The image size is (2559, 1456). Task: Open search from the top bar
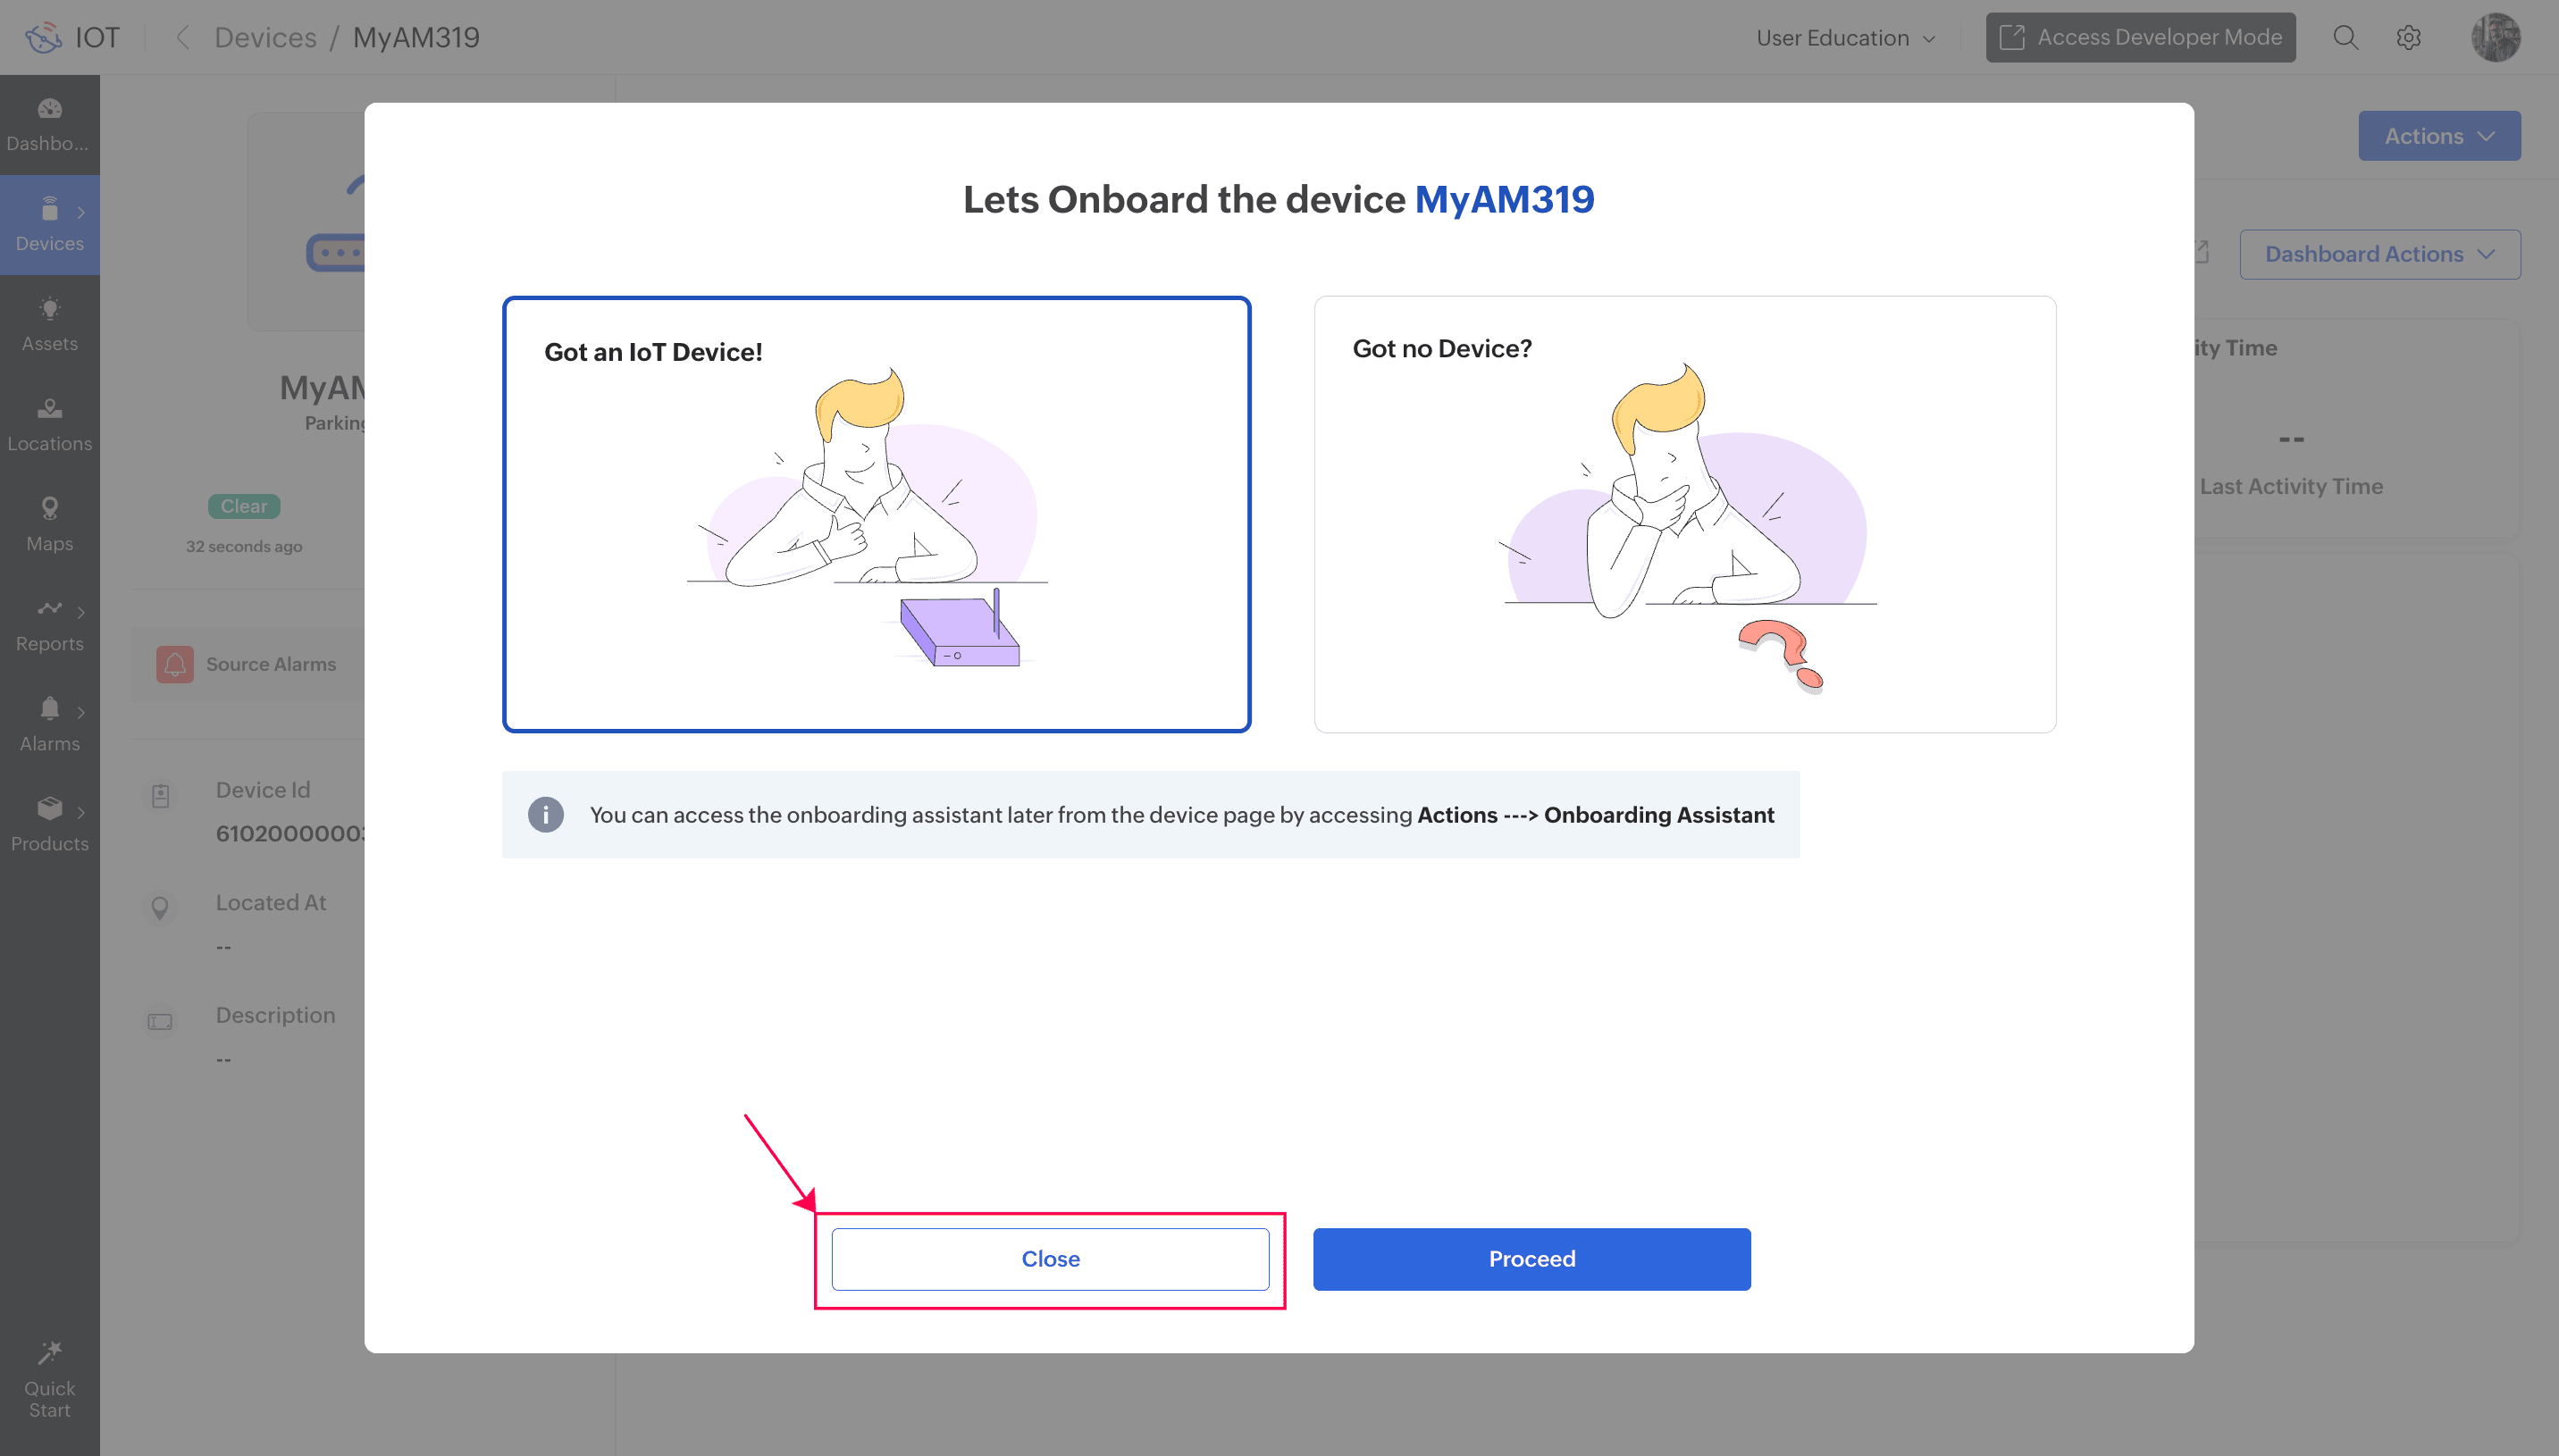click(2346, 37)
